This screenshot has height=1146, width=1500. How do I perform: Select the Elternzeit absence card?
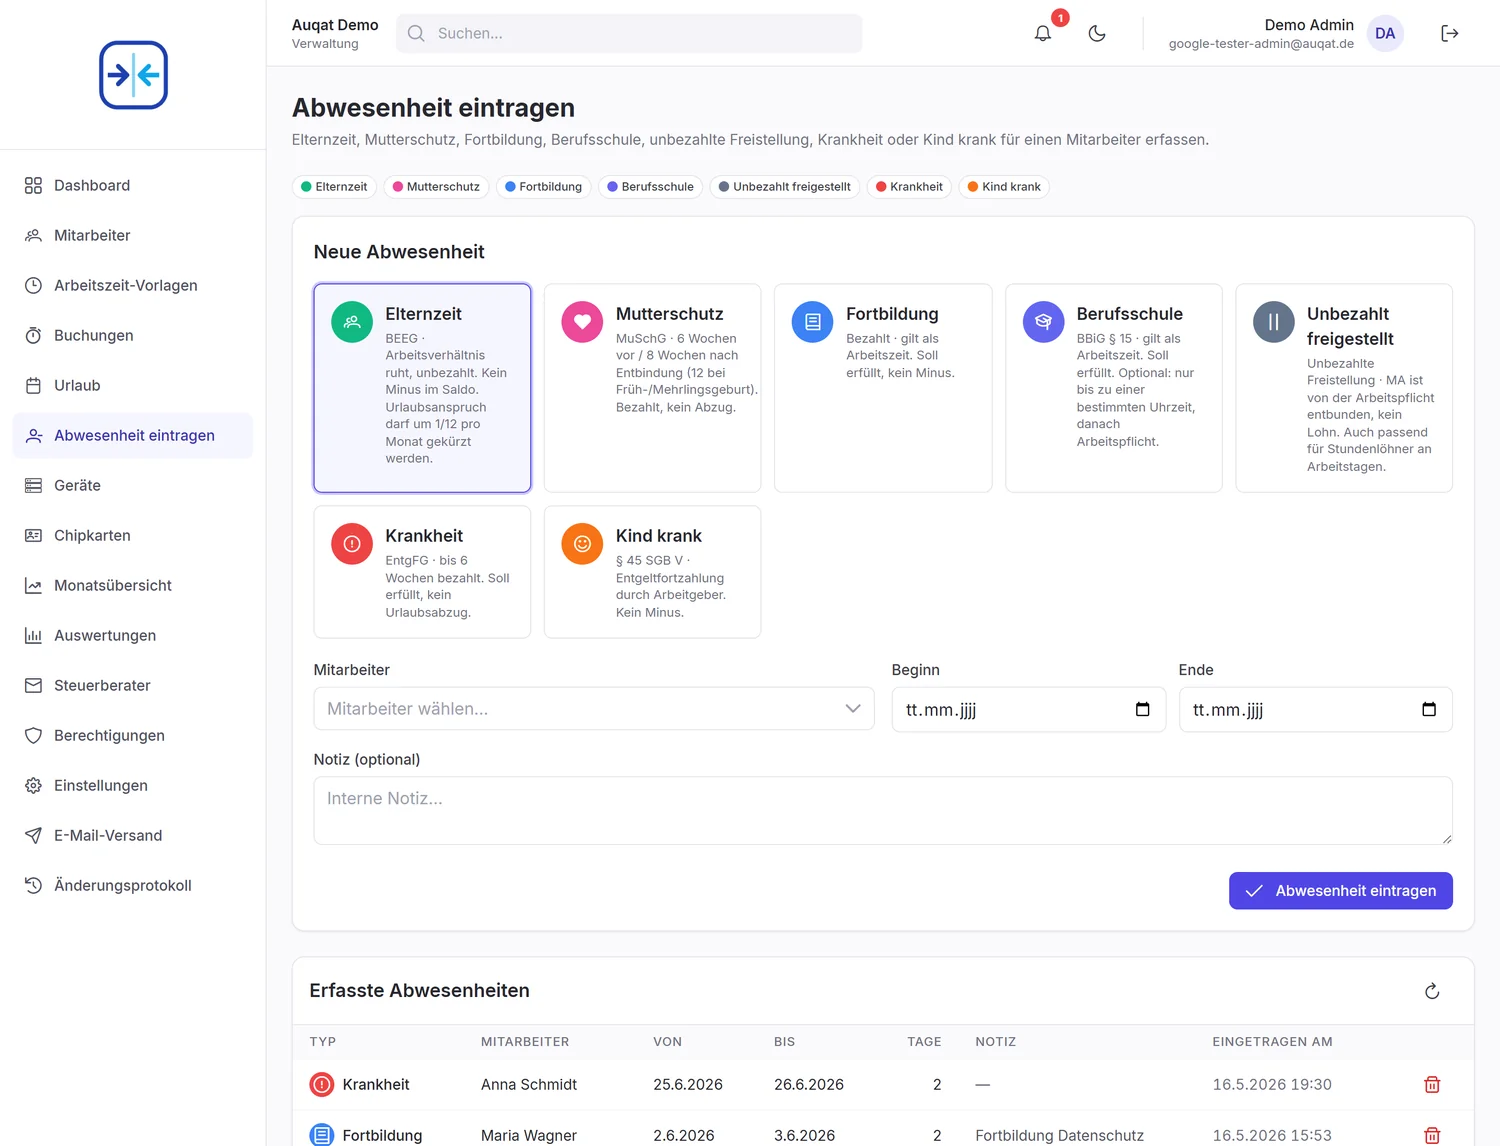422,388
